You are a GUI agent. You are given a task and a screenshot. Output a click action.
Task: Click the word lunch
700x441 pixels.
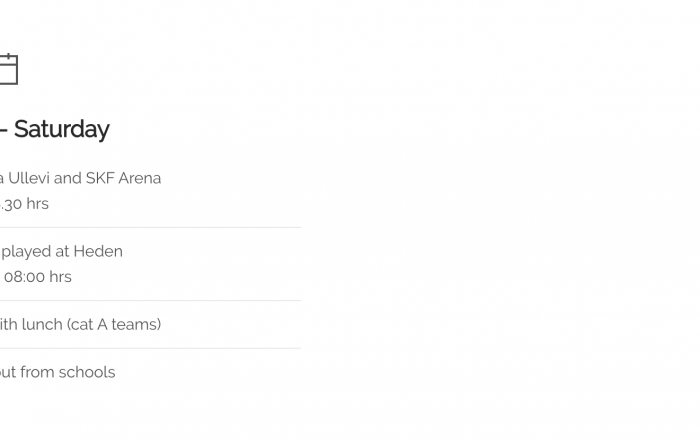pos(42,324)
